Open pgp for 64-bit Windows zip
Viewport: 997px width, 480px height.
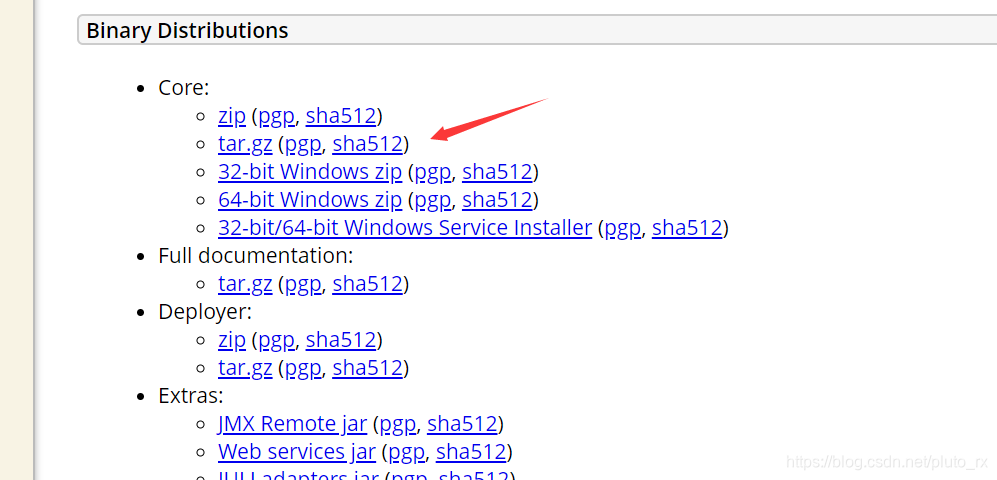coord(432,200)
